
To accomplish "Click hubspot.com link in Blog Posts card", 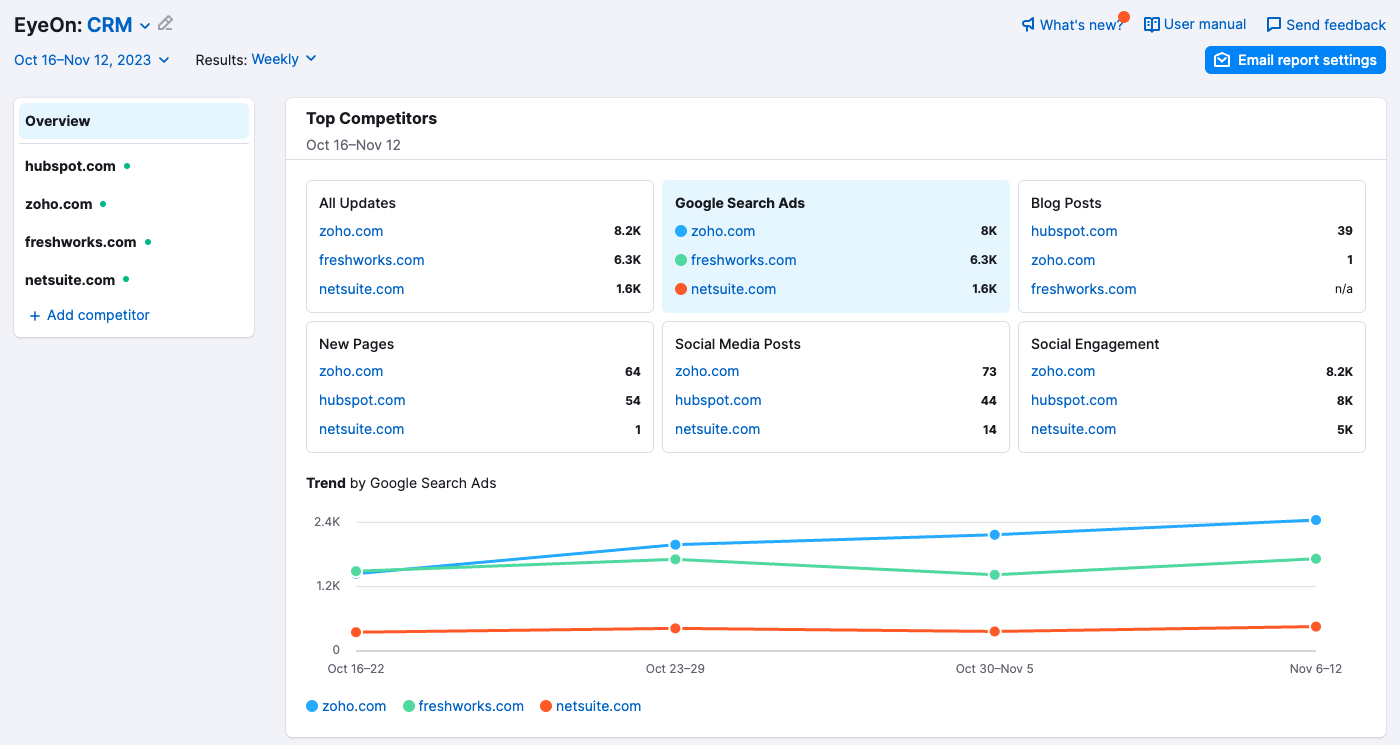I will (1074, 231).
